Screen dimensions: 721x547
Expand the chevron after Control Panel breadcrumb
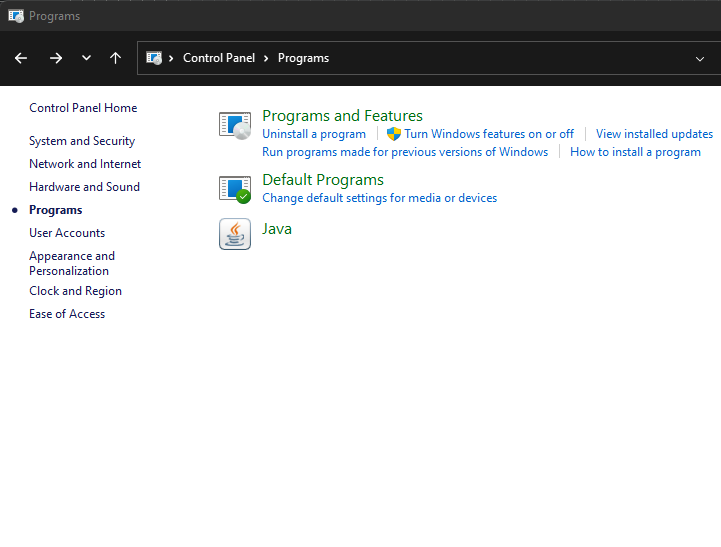coord(267,58)
